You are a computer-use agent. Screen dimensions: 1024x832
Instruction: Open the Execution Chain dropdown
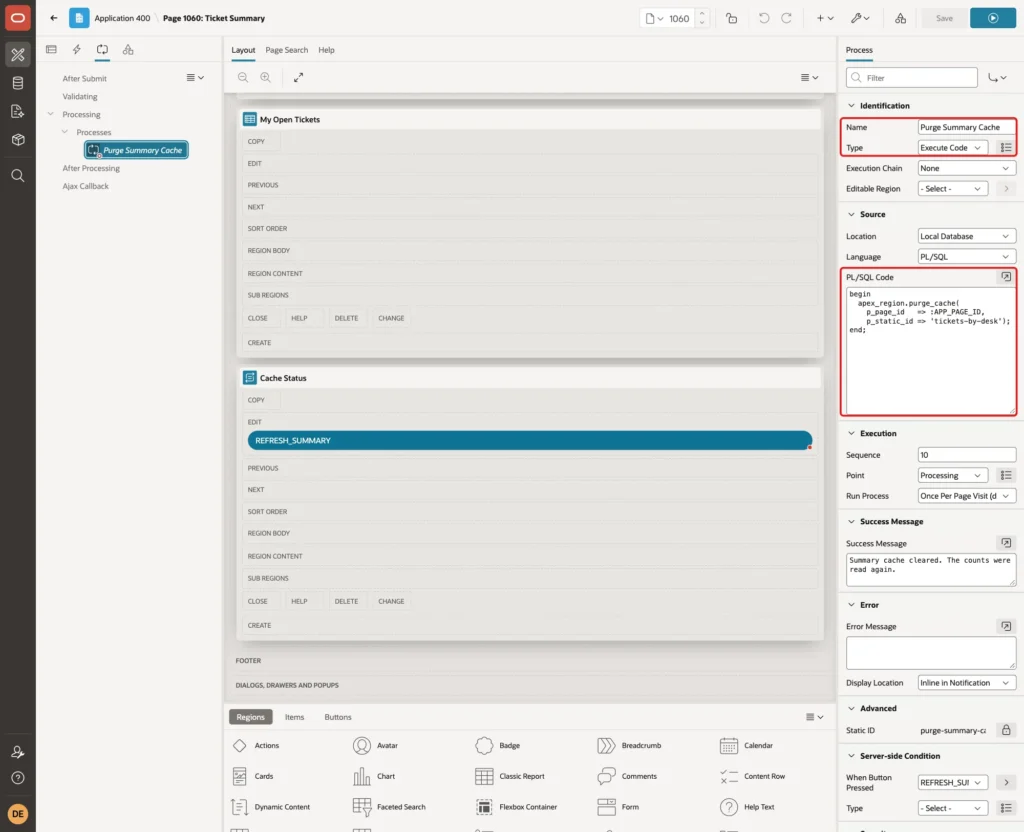click(967, 168)
